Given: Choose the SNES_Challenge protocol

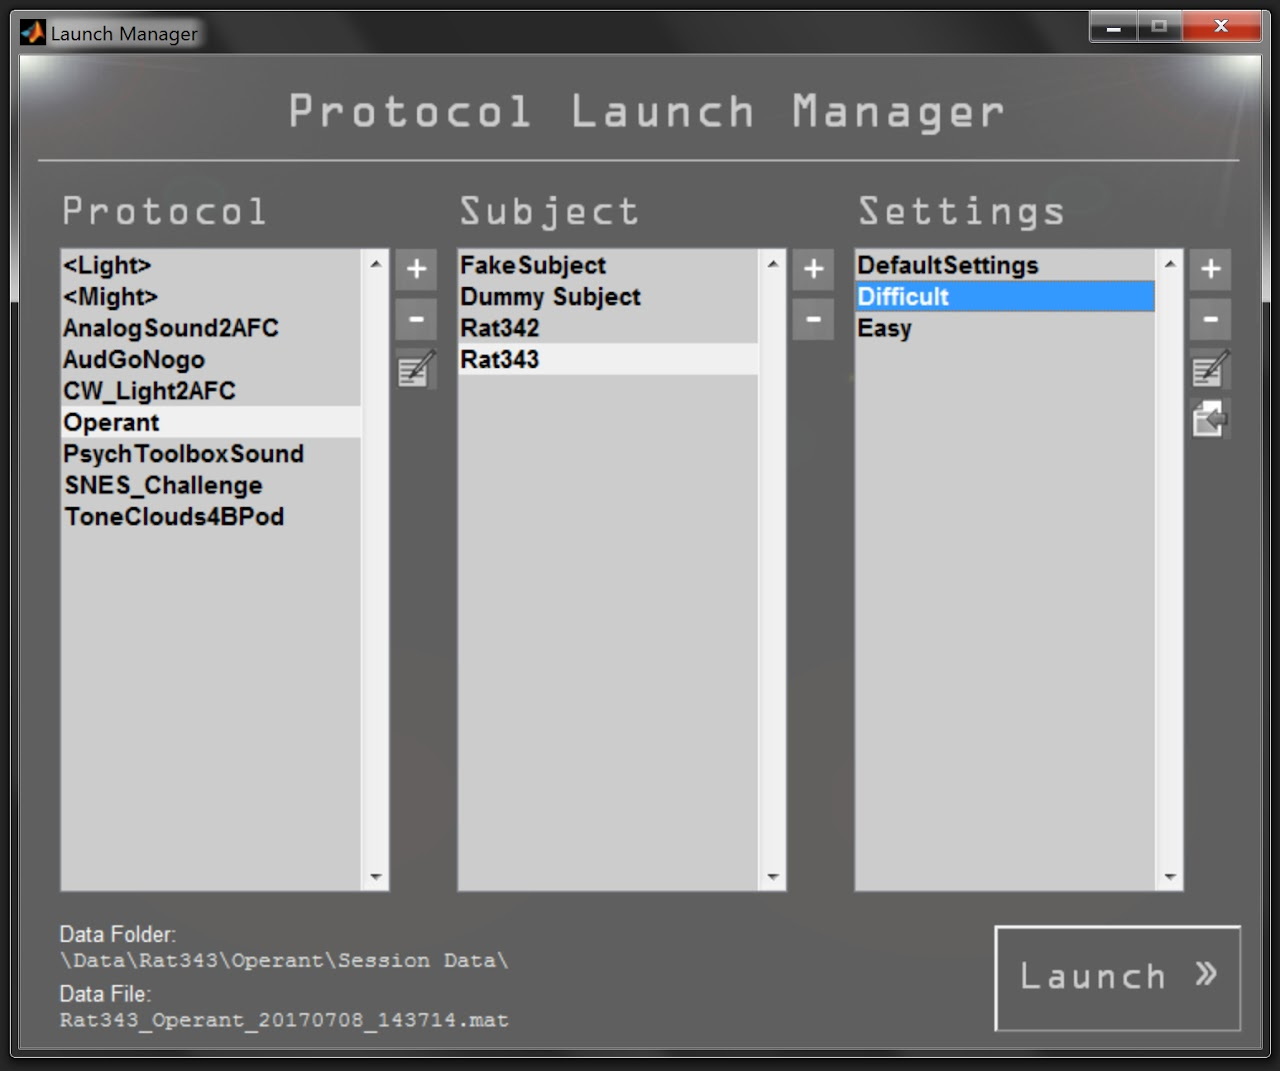Looking at the screenshot, I should point(211,485).
